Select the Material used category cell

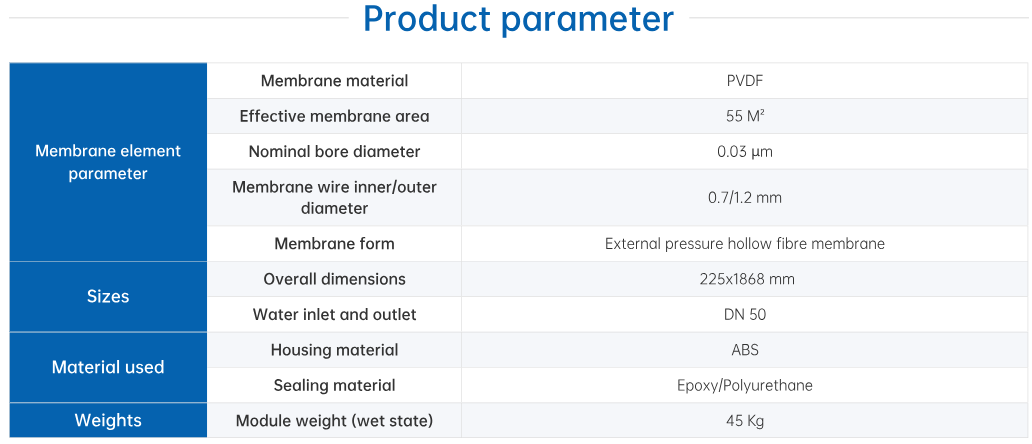tap(108, 367)
